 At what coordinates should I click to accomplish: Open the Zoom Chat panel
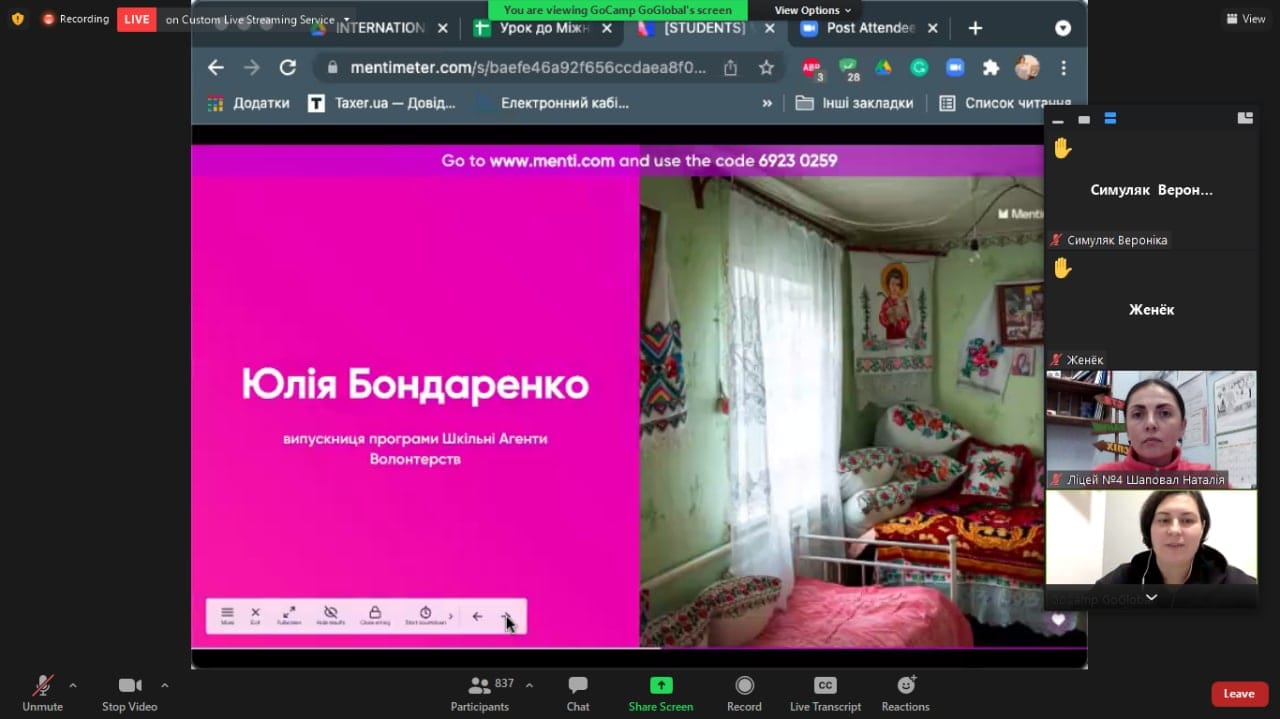pos(578,693)
